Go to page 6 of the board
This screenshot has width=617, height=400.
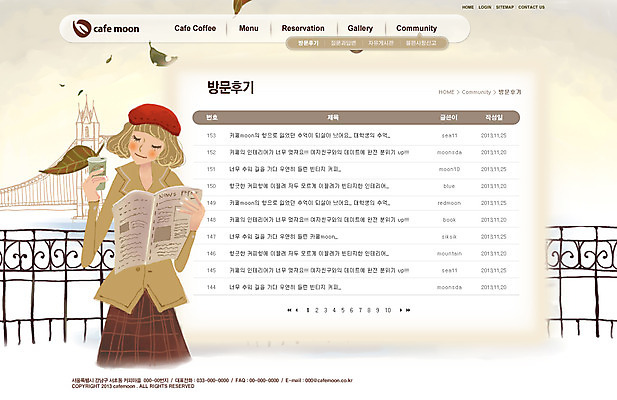[x=351, y=310]
